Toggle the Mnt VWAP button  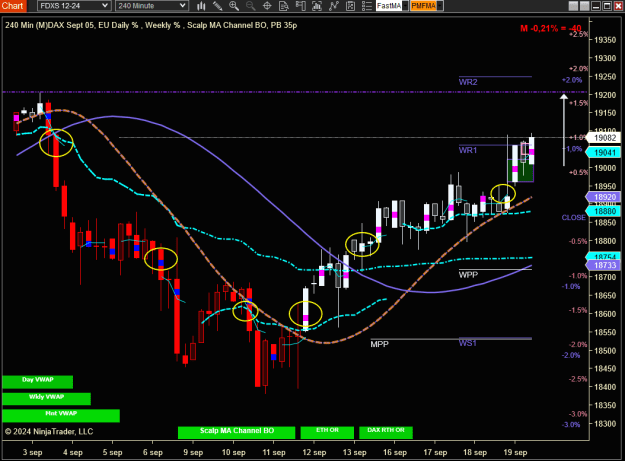point(61,415)
